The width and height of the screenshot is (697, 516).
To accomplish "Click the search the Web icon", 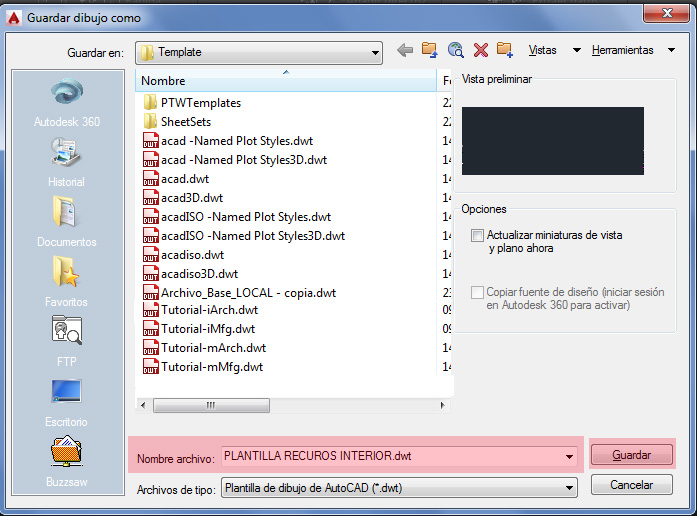I will click(456, 50).
